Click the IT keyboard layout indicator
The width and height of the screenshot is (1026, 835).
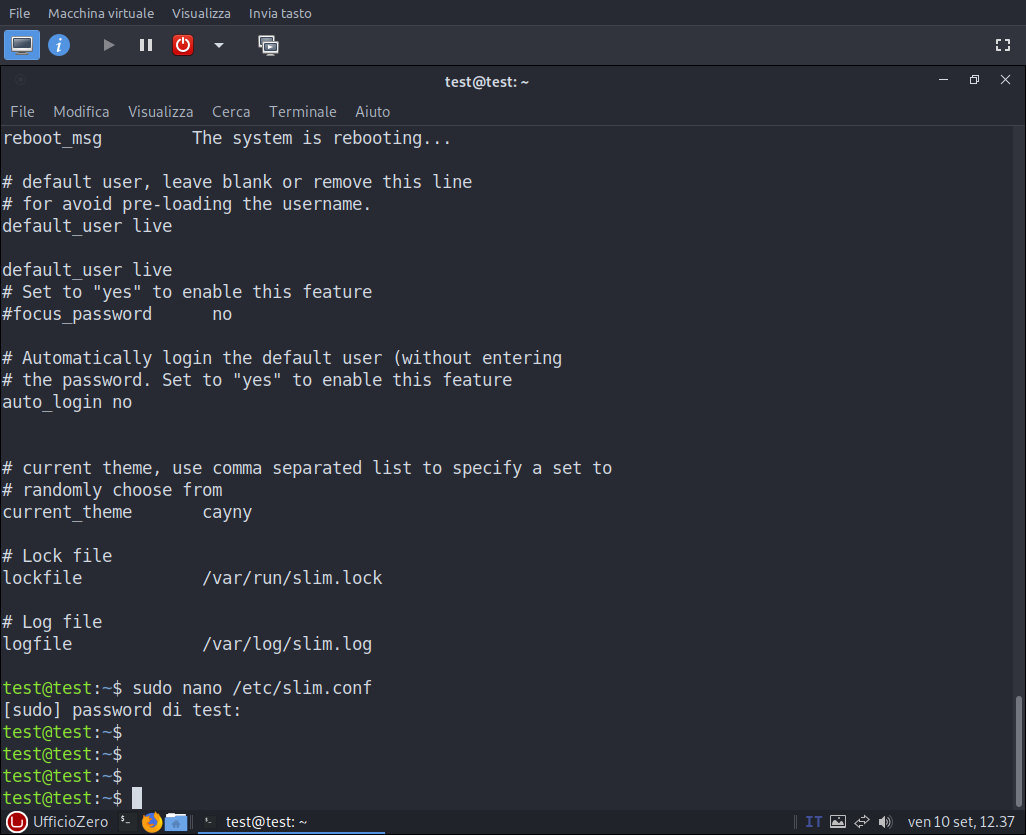coord(813,822)
